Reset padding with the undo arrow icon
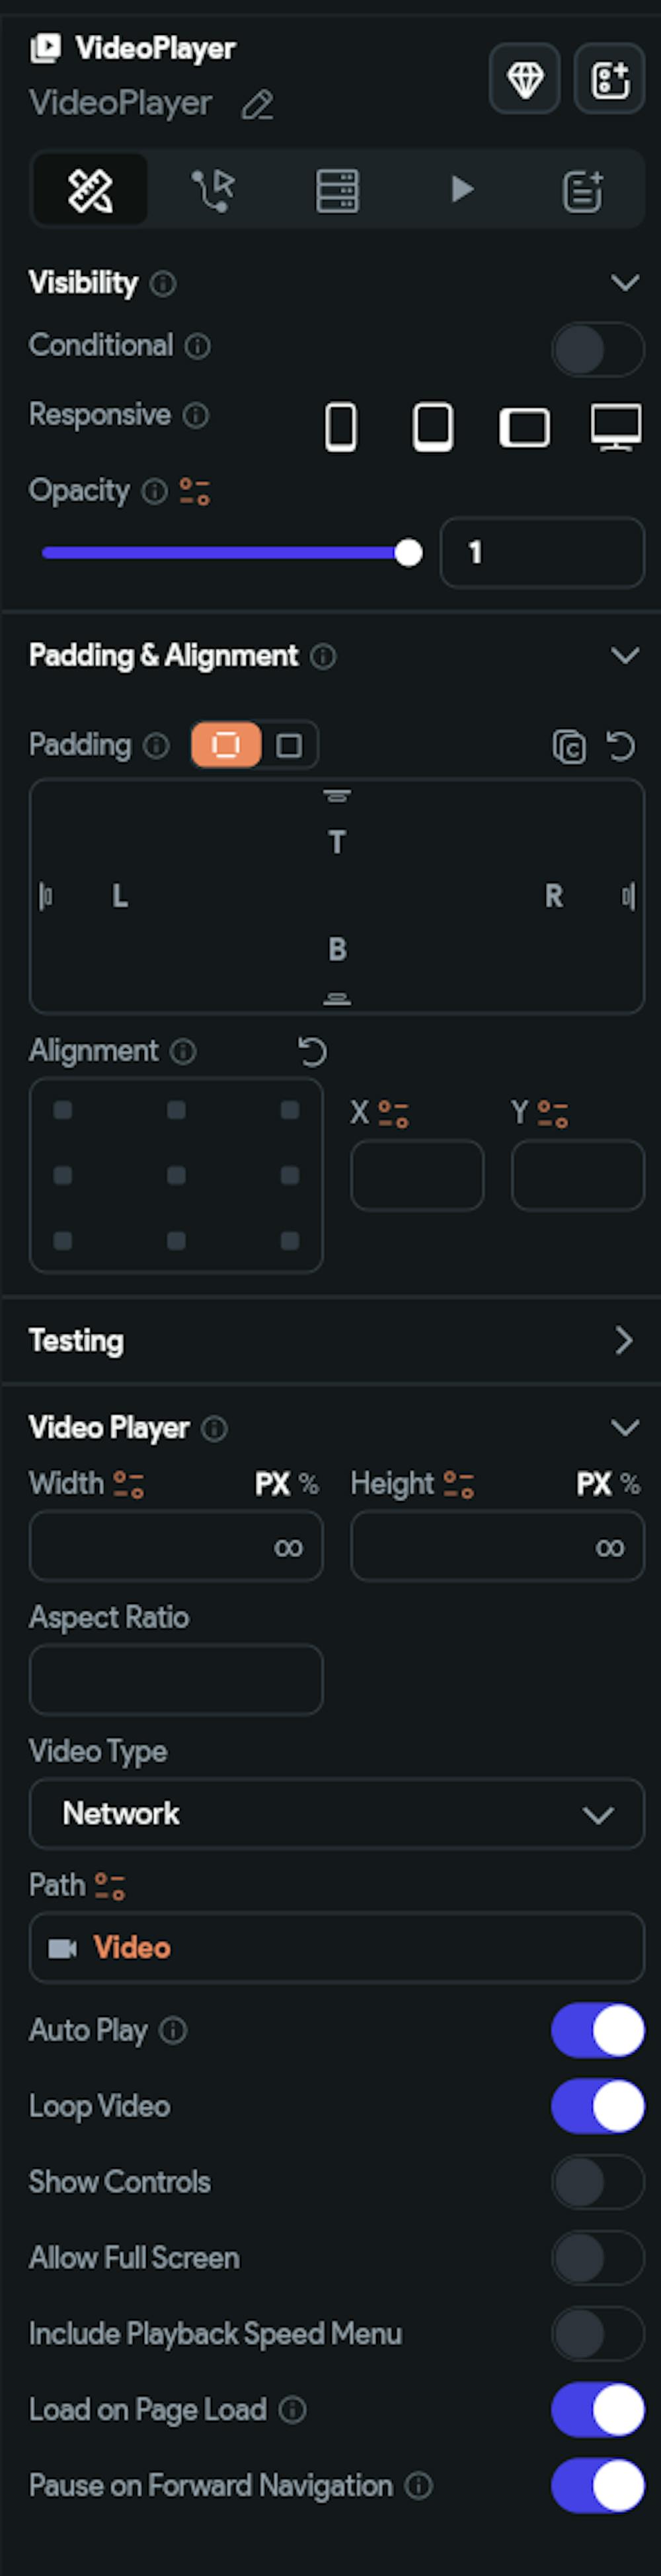 click(x=621, y=746)
